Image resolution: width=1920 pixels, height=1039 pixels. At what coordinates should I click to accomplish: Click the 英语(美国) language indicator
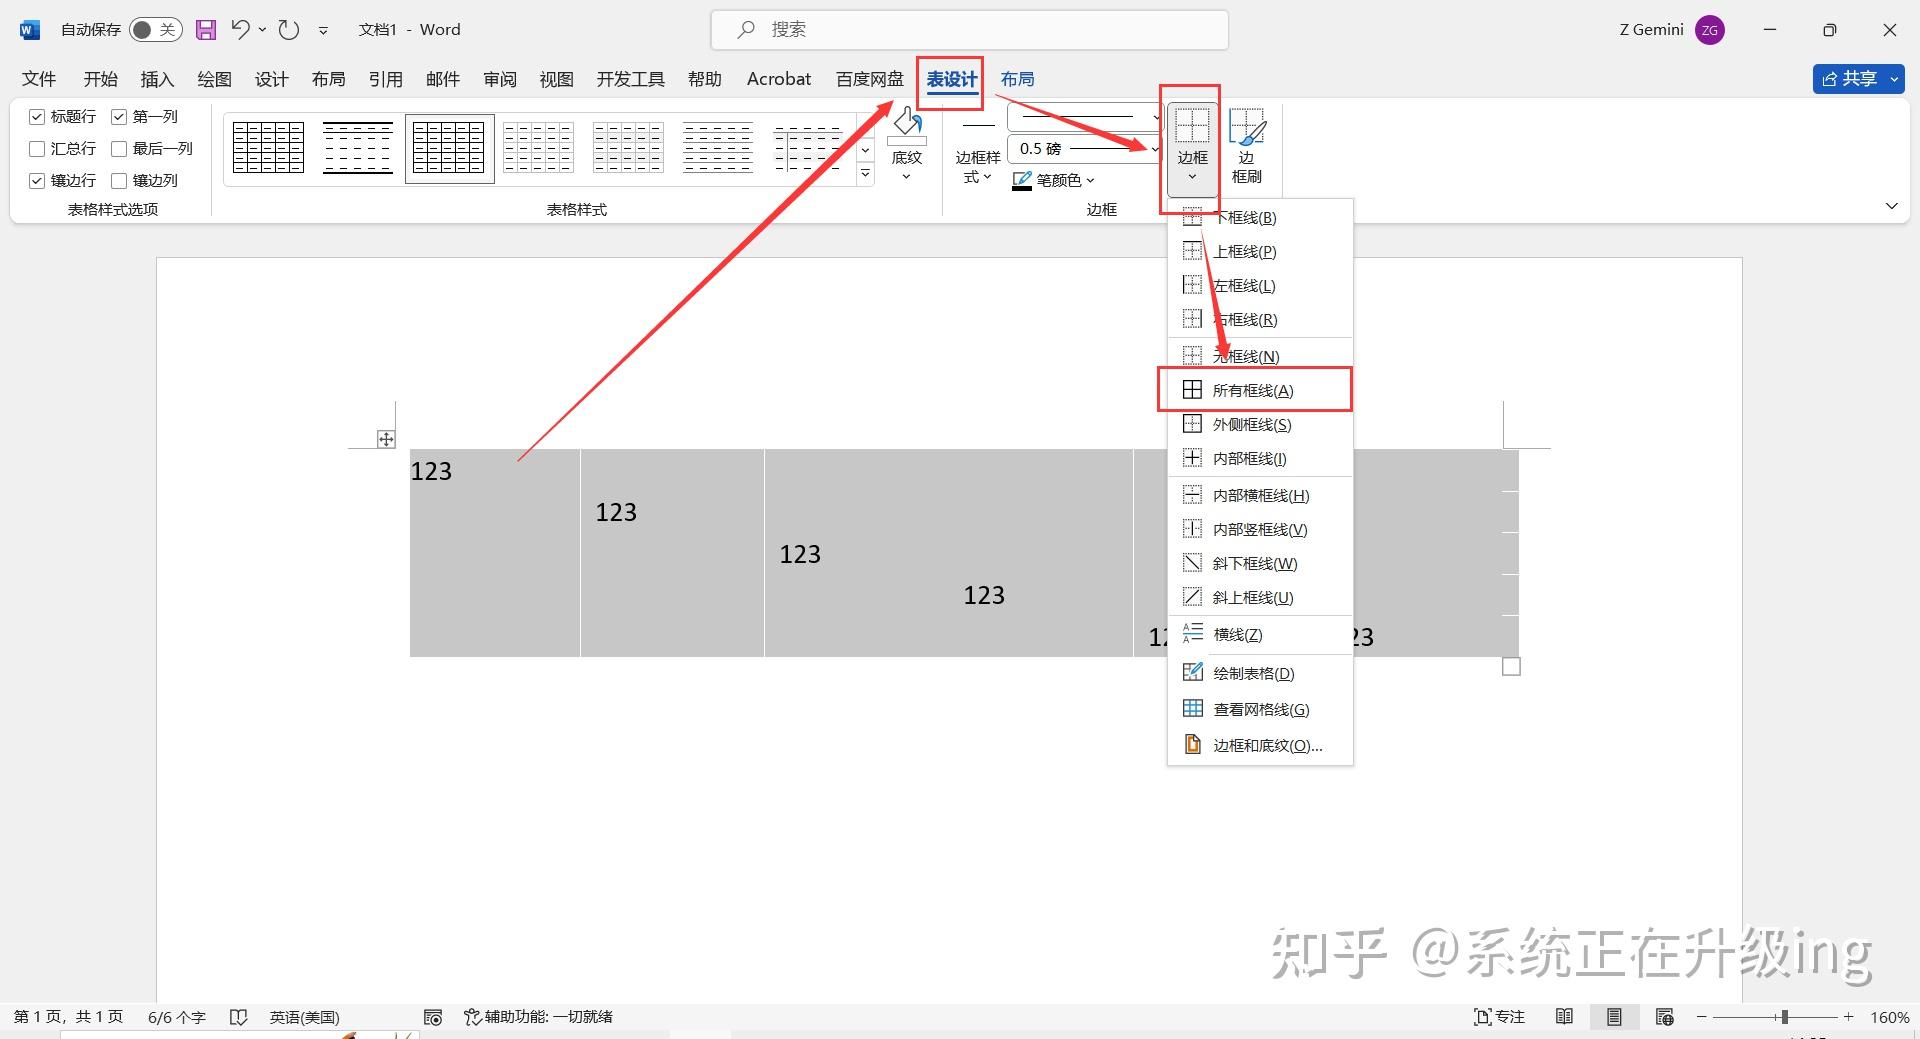point(304,1017)
